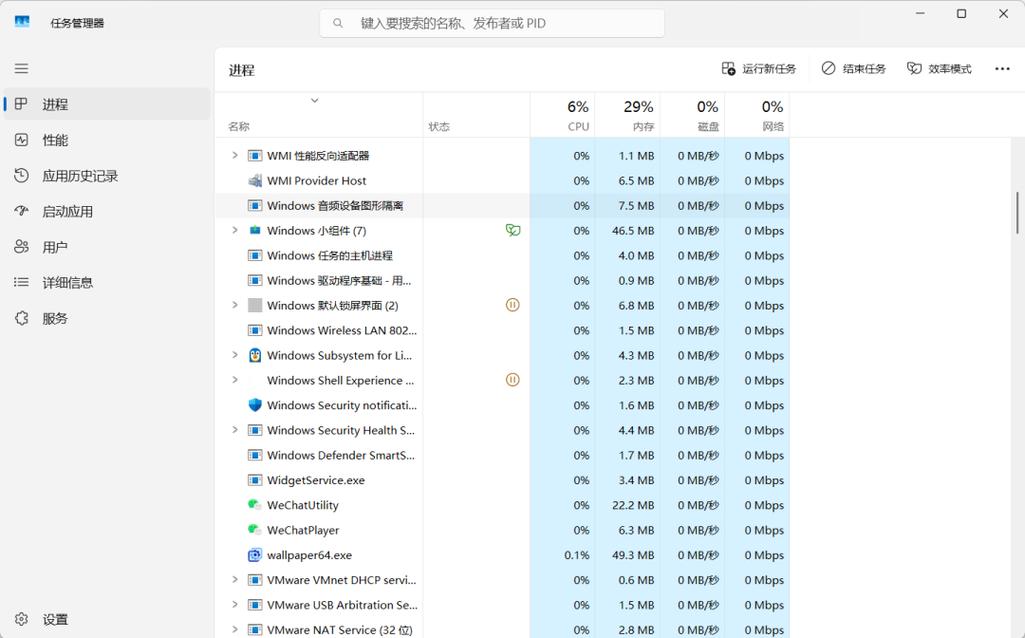The width and height of the screenshot is (1025, 638).
Task: Click the WeChatUtility icon
Action: (255, 505)
